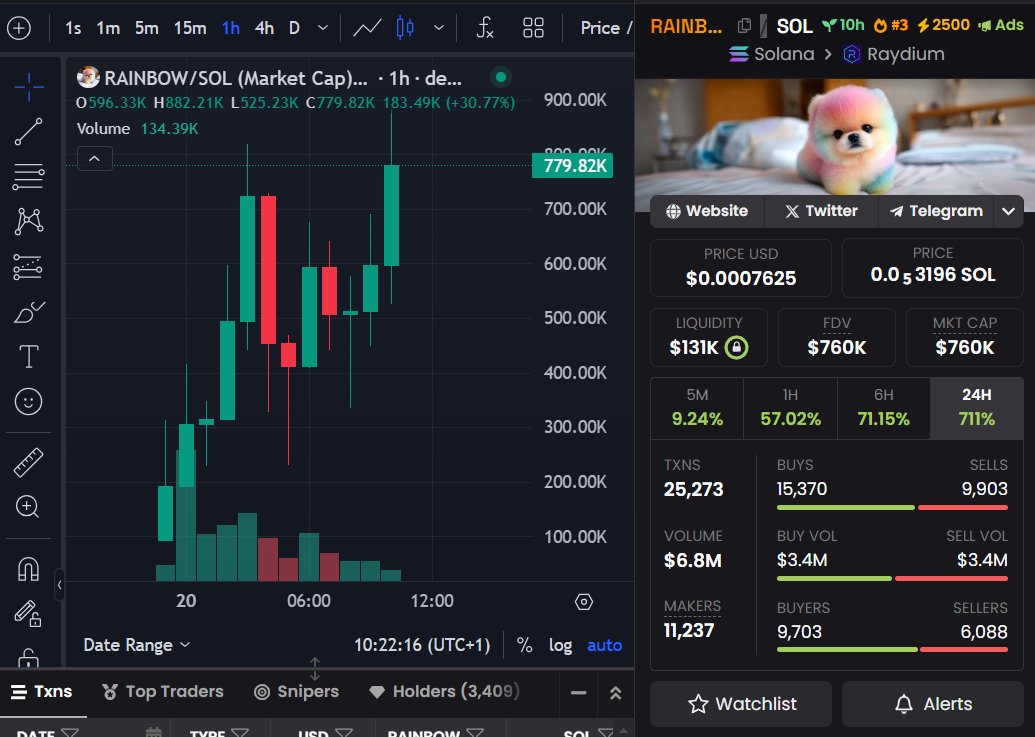This screenshot has width=1035, height=737.
Task: Open extra social links dropdown next to Telegram
Action: (1008, 211)
